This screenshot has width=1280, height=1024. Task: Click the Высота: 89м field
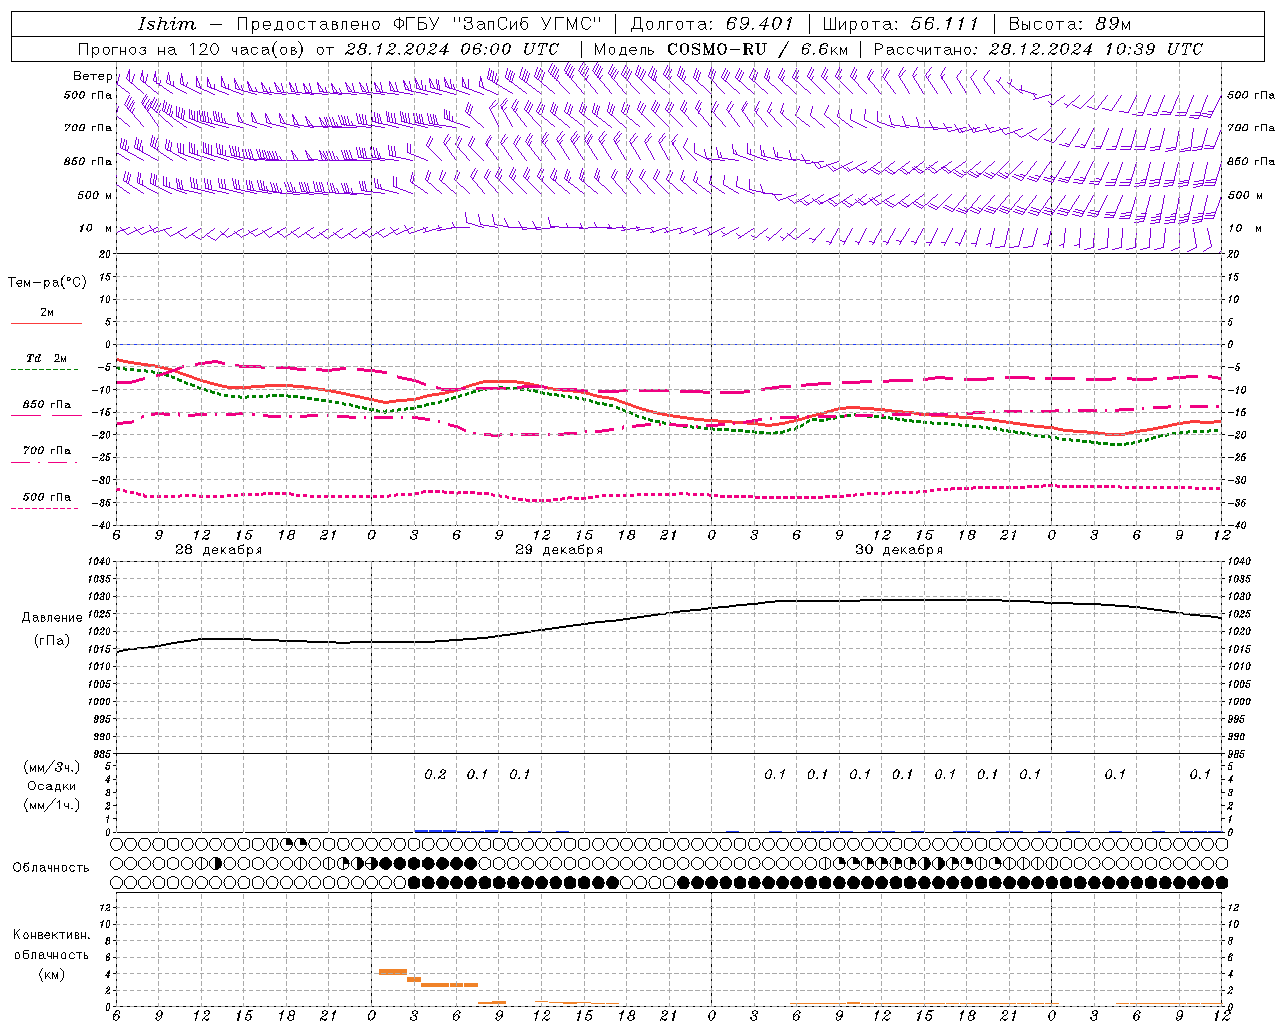pyautogui.click(x=1069, y=24)
